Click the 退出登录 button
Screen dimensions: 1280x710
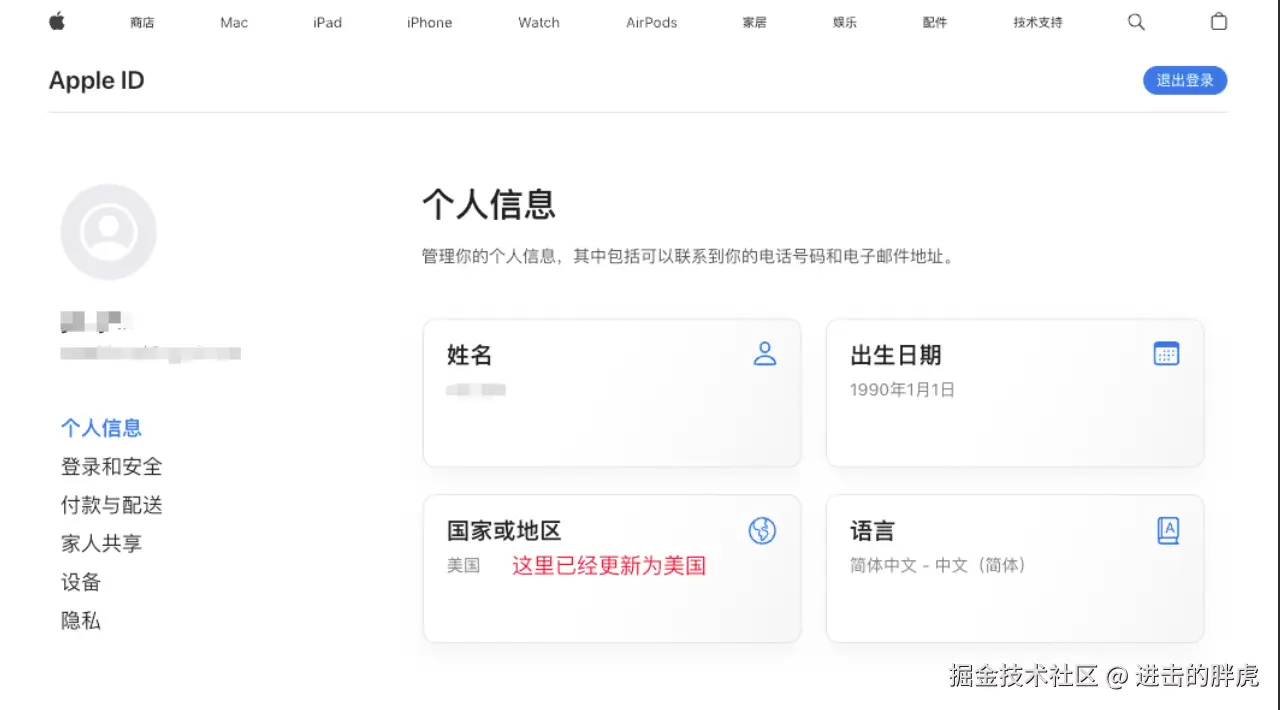click(1185, 81)
